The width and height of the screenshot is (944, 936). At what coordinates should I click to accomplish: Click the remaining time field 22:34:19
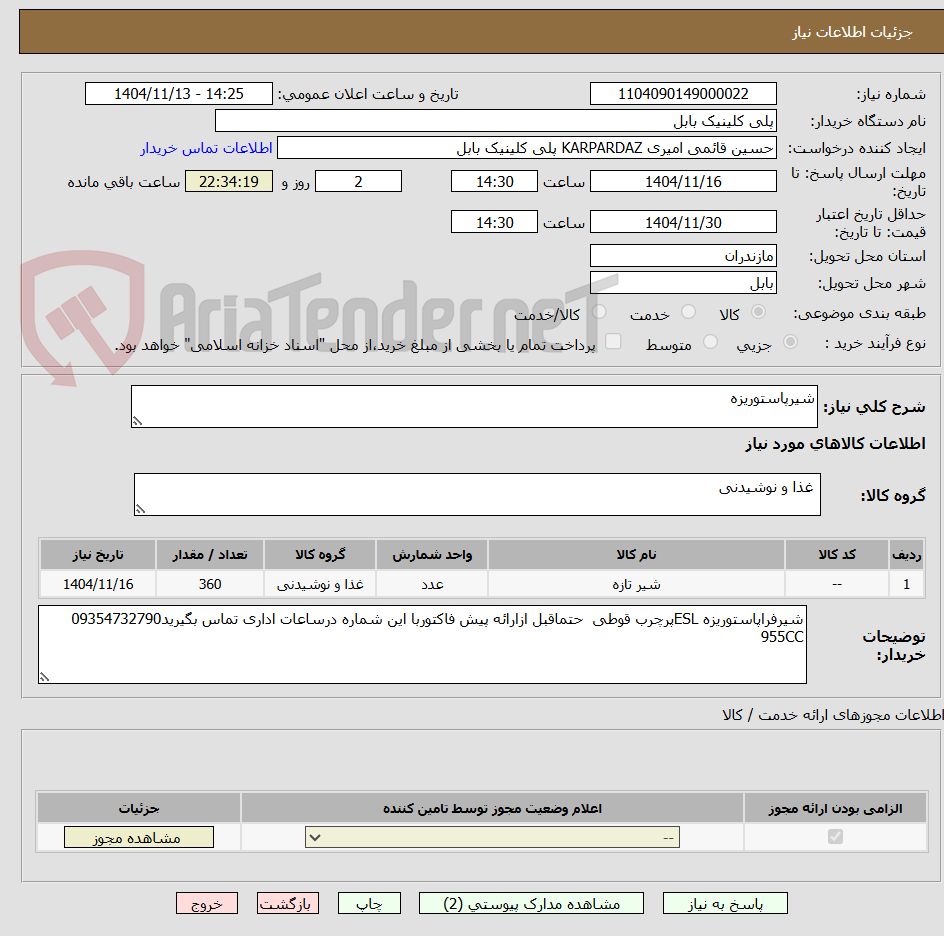point(229,181)
